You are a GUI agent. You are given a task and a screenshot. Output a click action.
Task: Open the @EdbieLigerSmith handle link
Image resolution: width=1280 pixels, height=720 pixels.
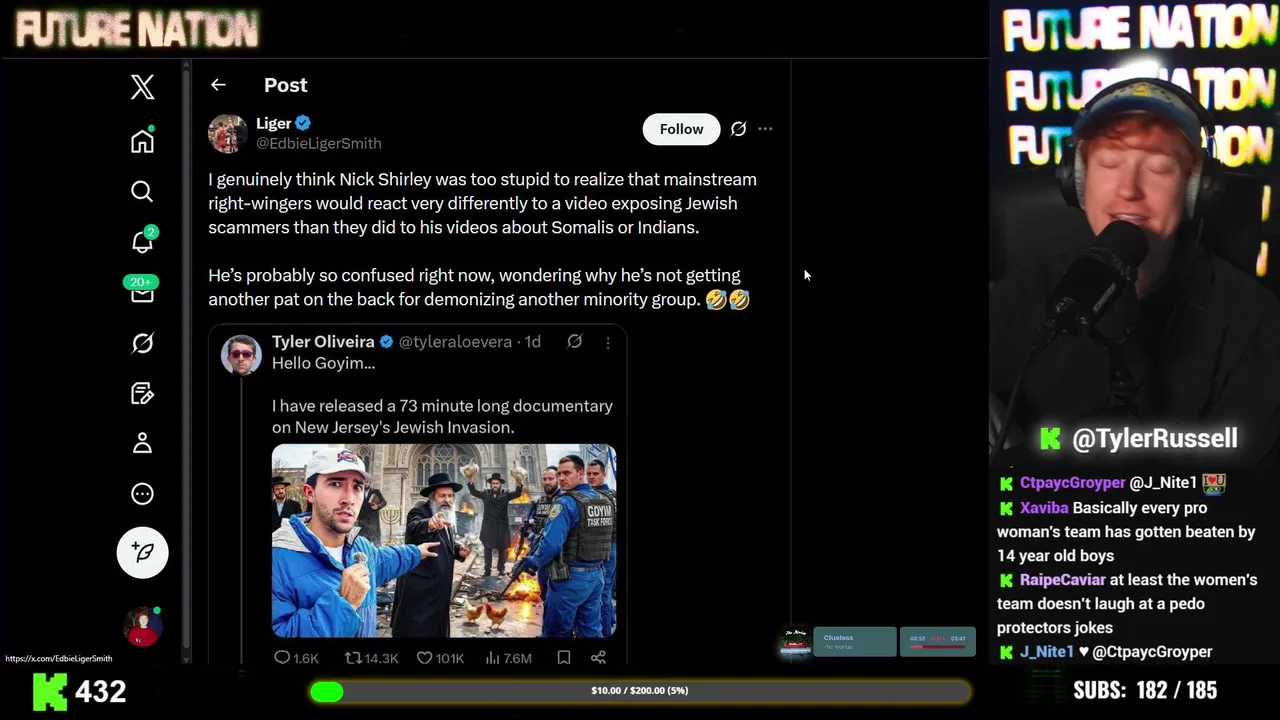point(318,144)
